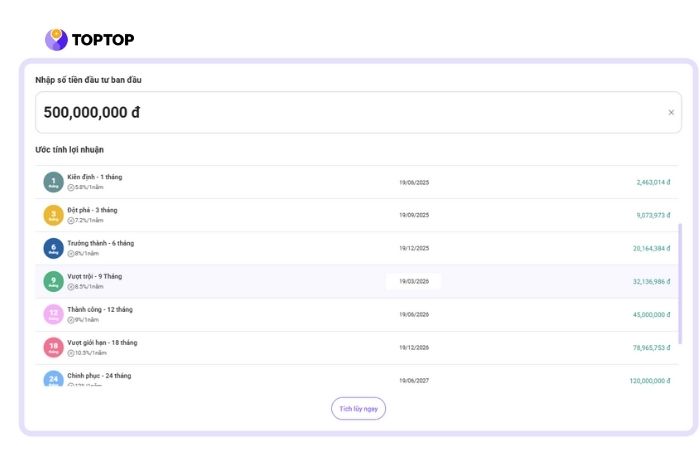Click the 19/03/2026 maturity date cell
This screenshot has width=700, height=450.
pos(413,282)
